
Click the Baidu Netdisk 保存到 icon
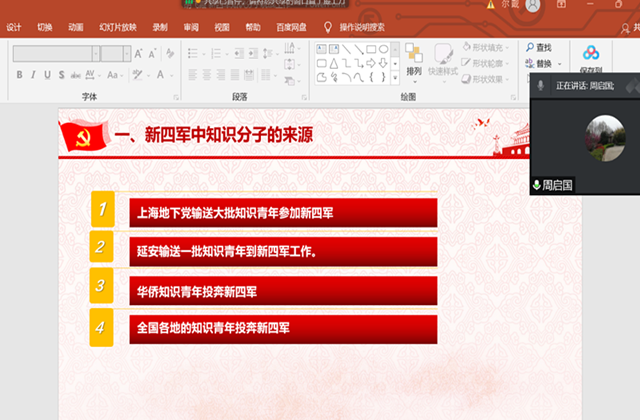[x=591, y=59]
